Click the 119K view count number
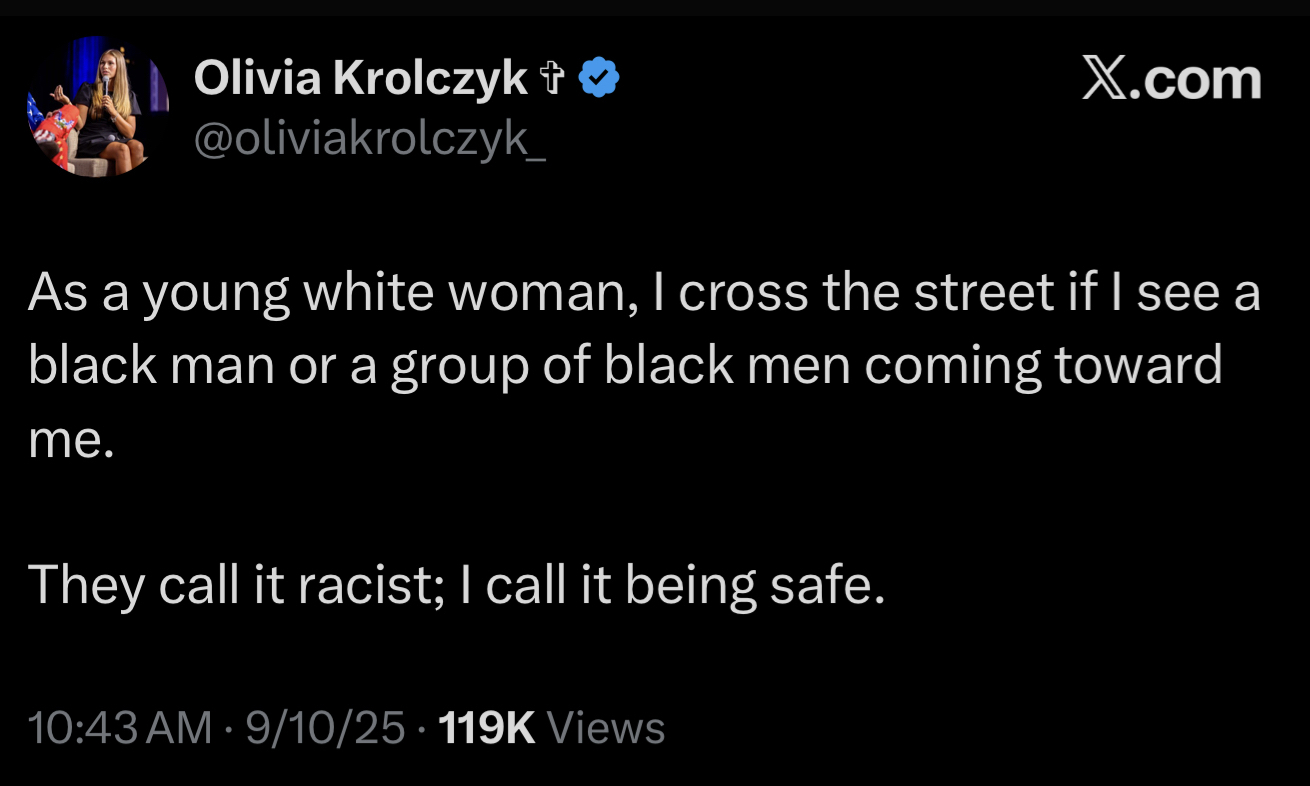1310x786 pixels. coord(487,727)
